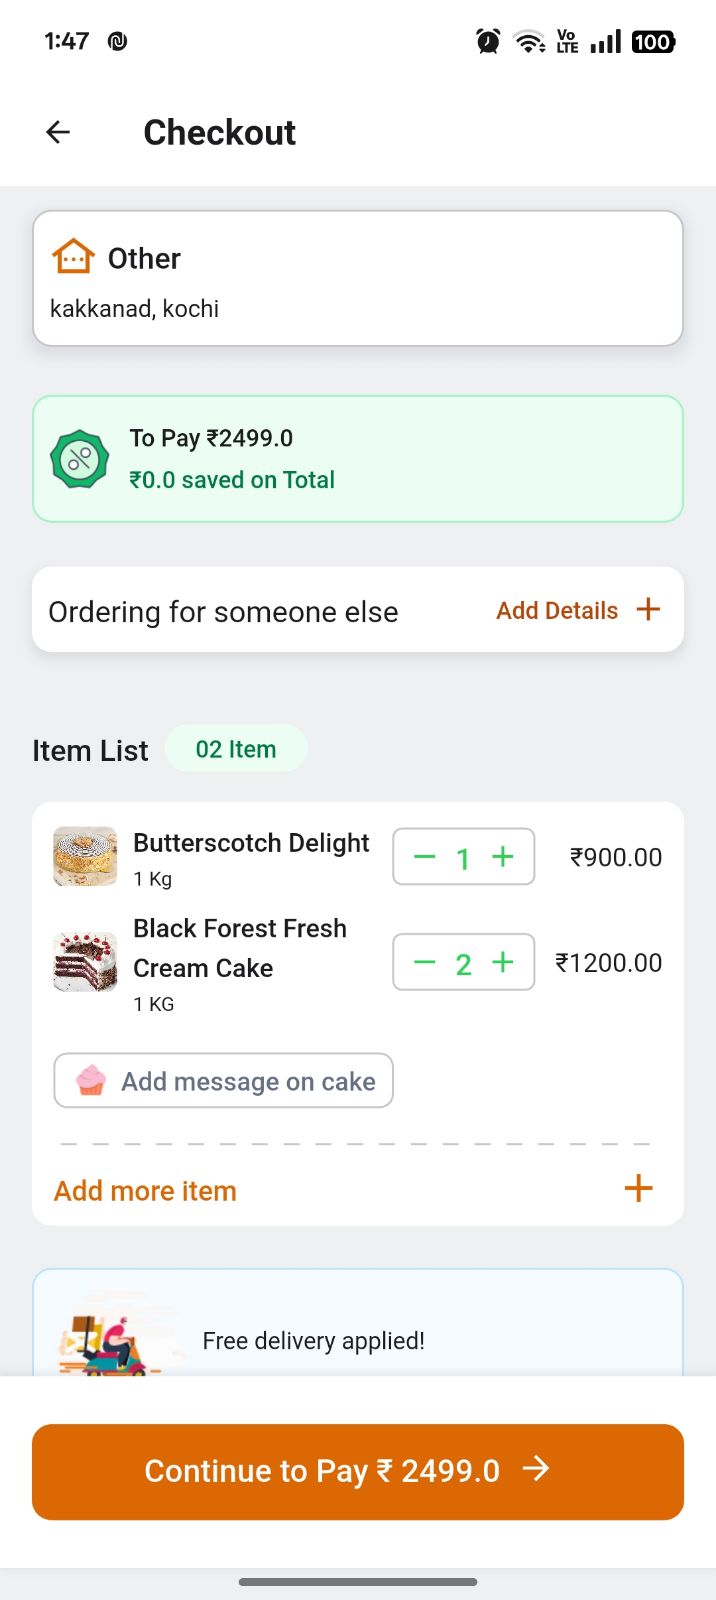Increase Black Forest Cake quantity

[x=503, y=963]
